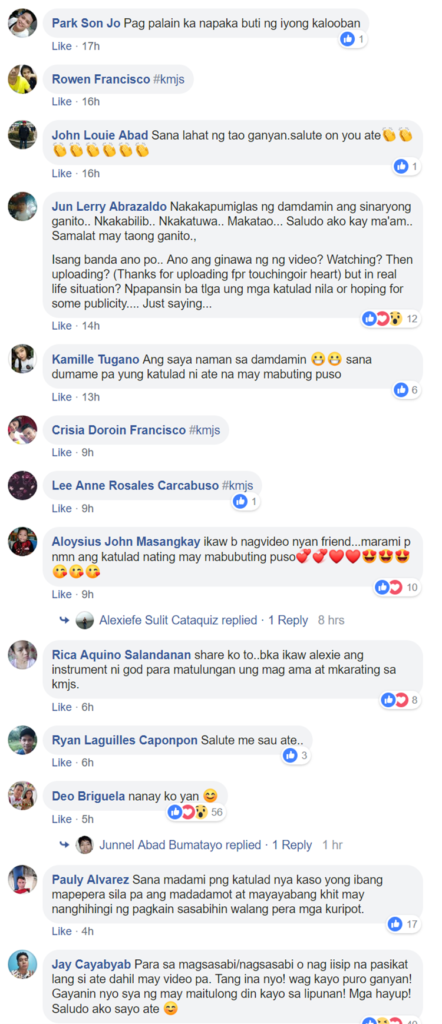Open the like count on Ryan Laguilles Caponpon's comment
The height and width of the screenshot is (1024, 442).
(296, 756)
